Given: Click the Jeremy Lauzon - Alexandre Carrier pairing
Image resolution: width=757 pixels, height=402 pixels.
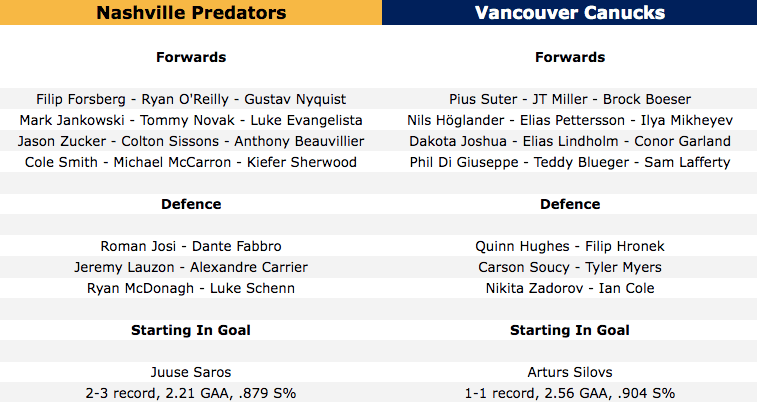Looking at the screenshot, I should (190, 267).
